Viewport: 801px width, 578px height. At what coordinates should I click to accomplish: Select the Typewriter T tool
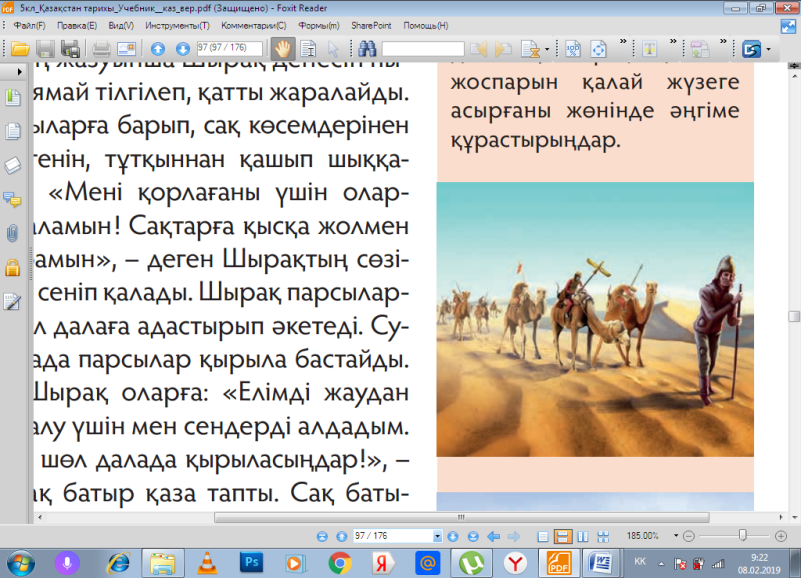pyautogui.click(x=649, y=49)
